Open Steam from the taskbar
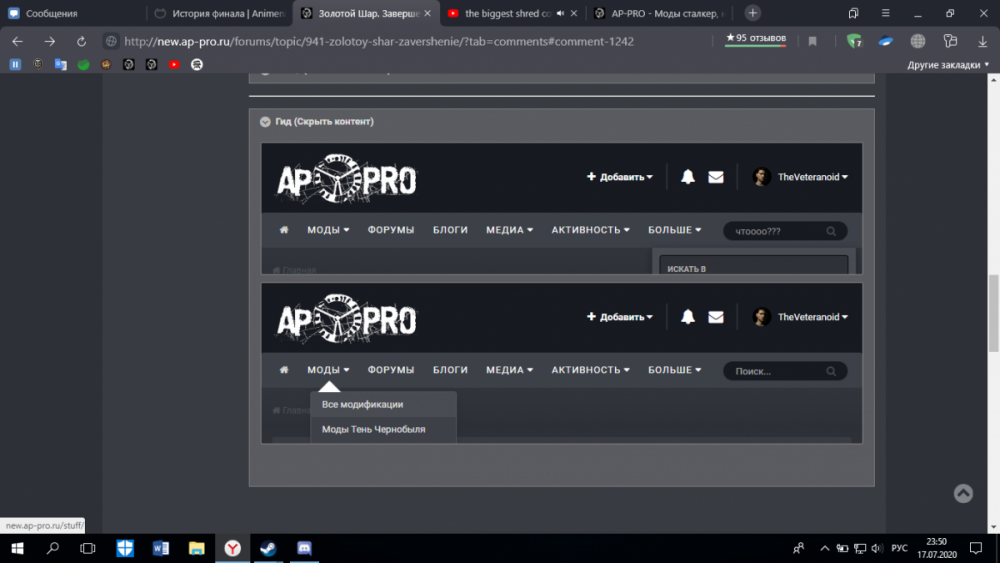This screenshot has height=563, width=1000. (x=268, y=548)
